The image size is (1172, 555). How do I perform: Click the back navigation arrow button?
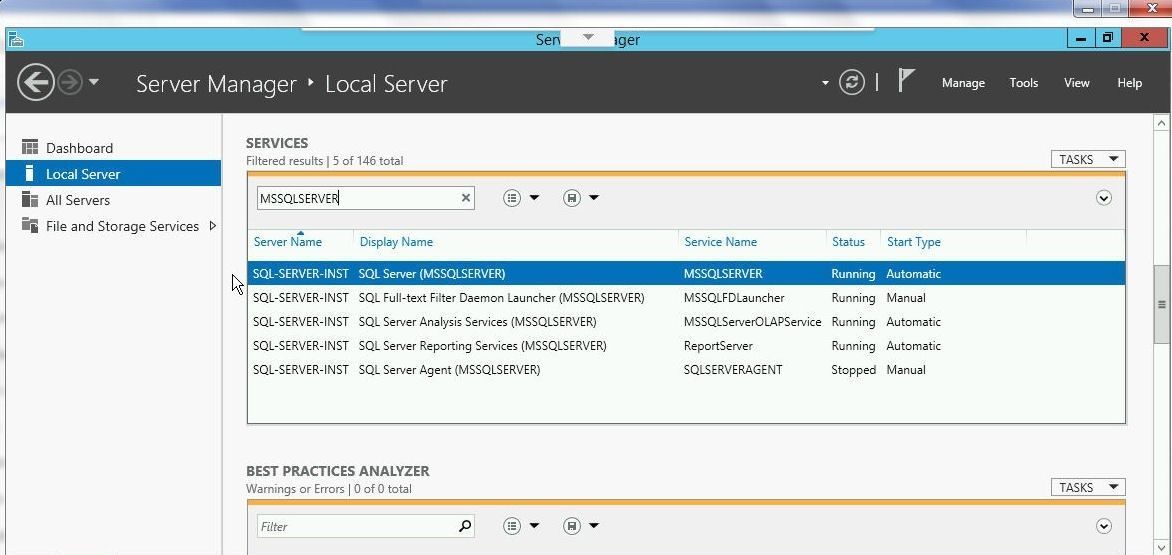click(36, 82)
